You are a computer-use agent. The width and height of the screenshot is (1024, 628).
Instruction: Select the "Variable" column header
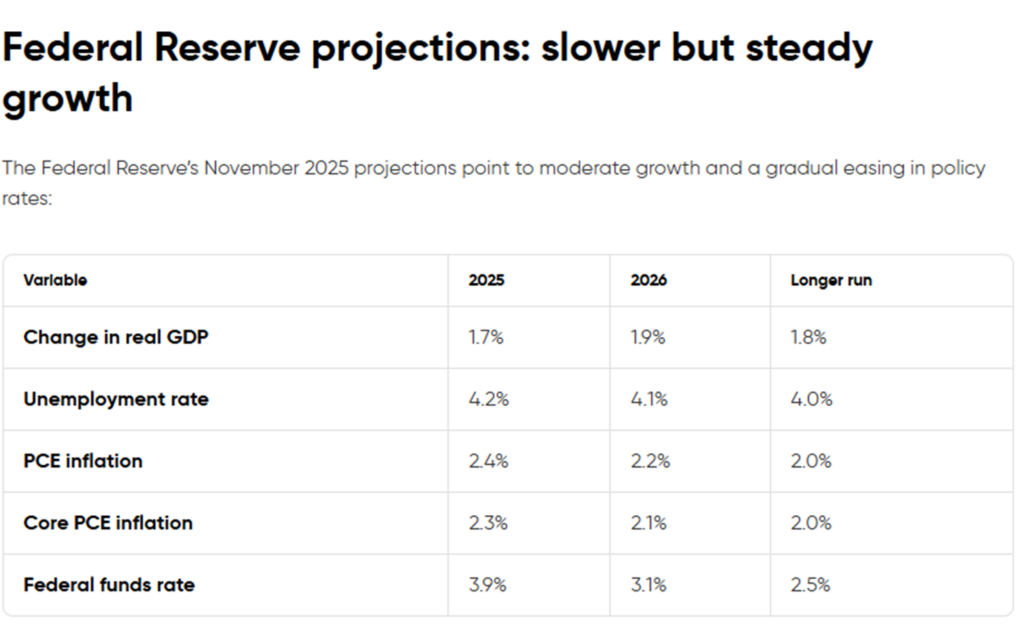tap(55, 280)
